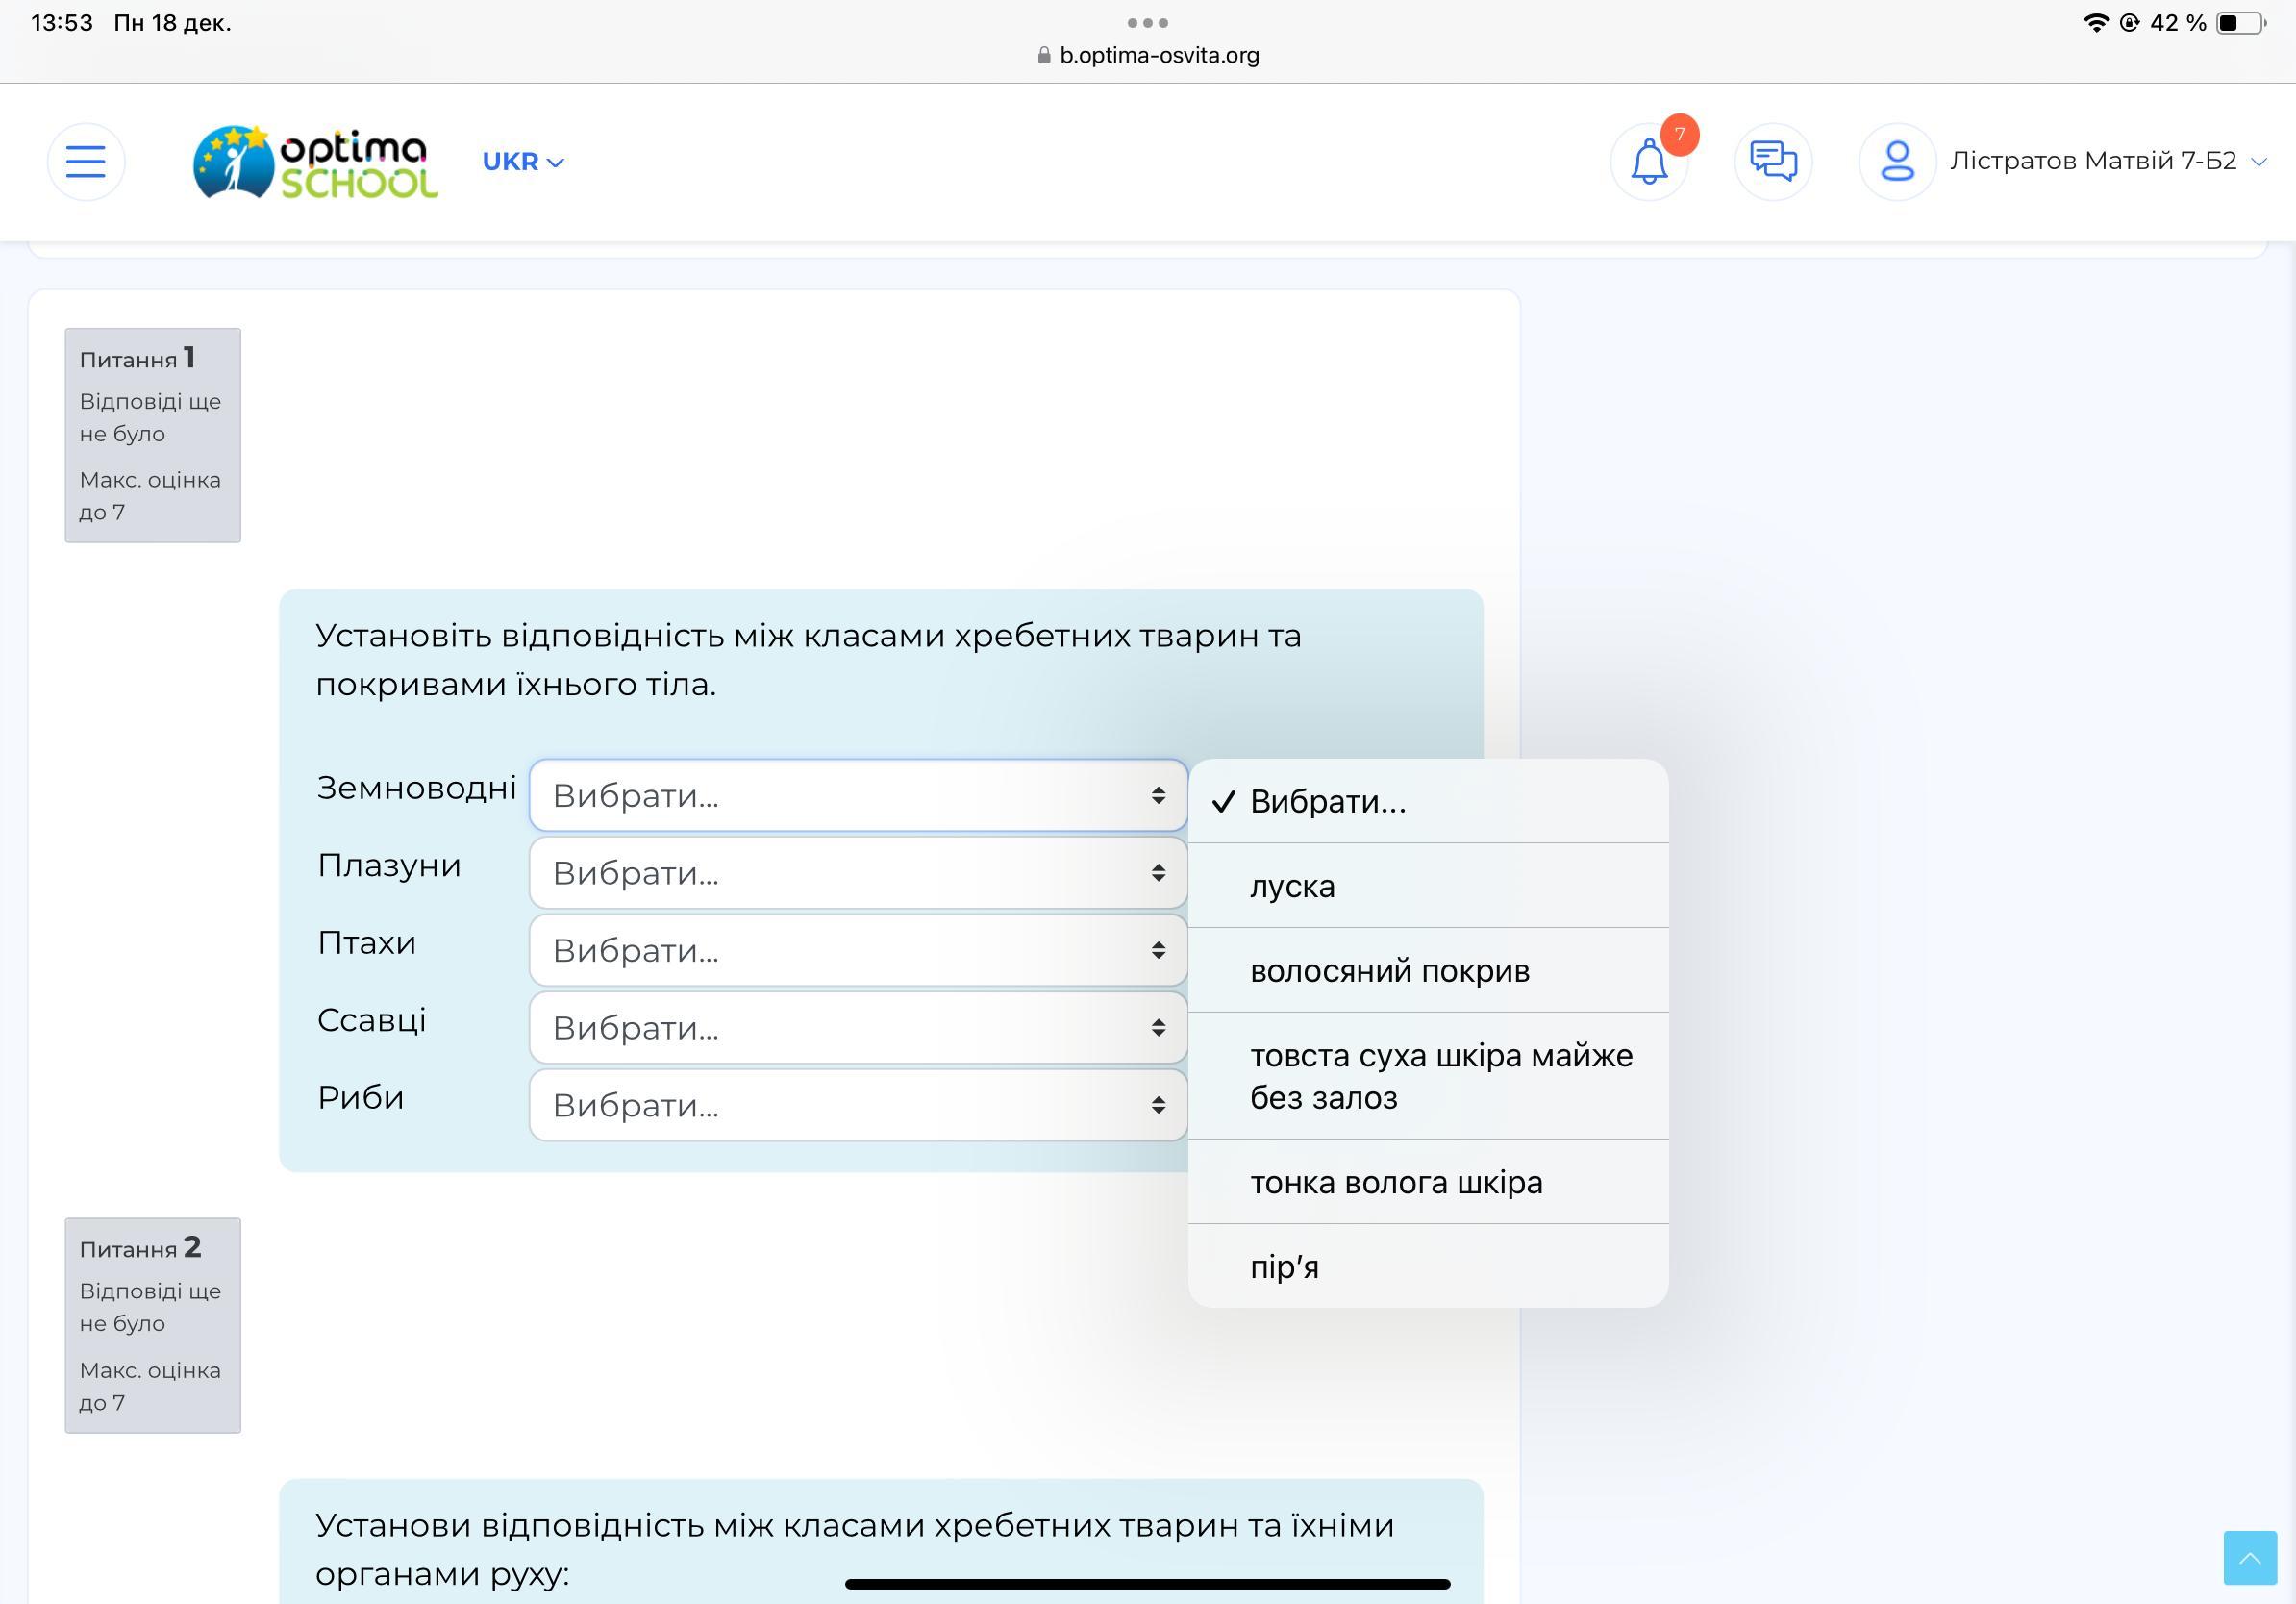2296x1604 pixels.
Task: Select товста суха шкіра майже без залоз
Action: (x=1428, y=1076)
